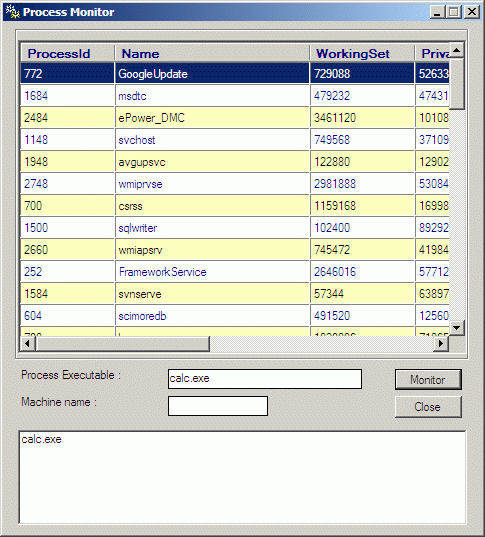Select the msdtc process name cell
485x537 pixels.
tap(212, 96)
